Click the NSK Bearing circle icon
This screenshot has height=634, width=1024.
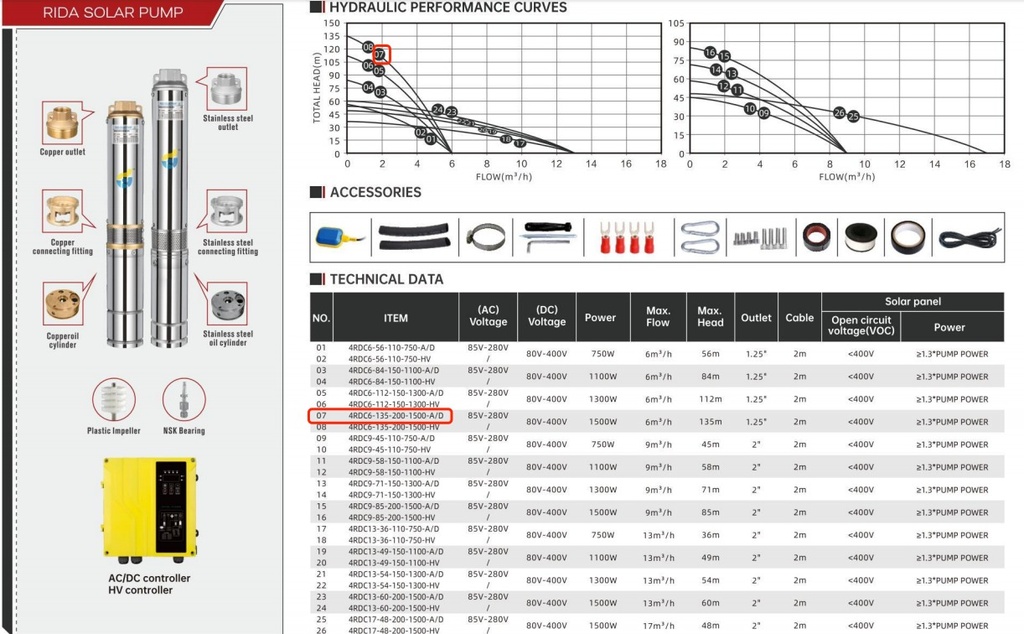pyautogui.click(x=184, y=400)
